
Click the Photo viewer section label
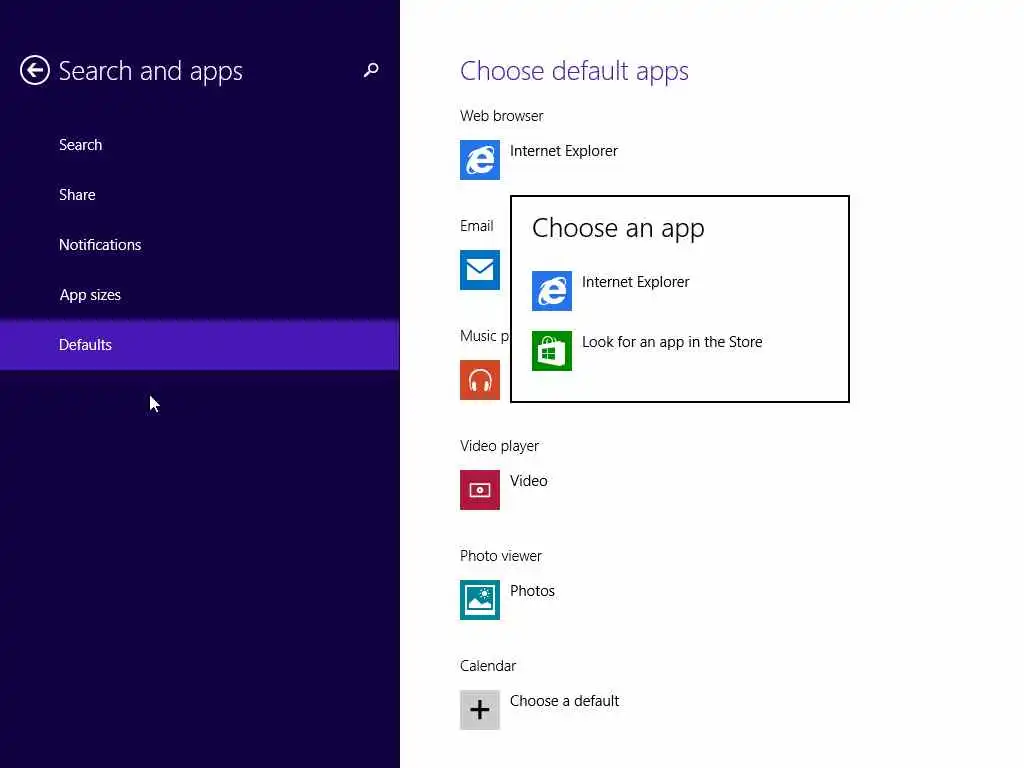click(501, 556)
